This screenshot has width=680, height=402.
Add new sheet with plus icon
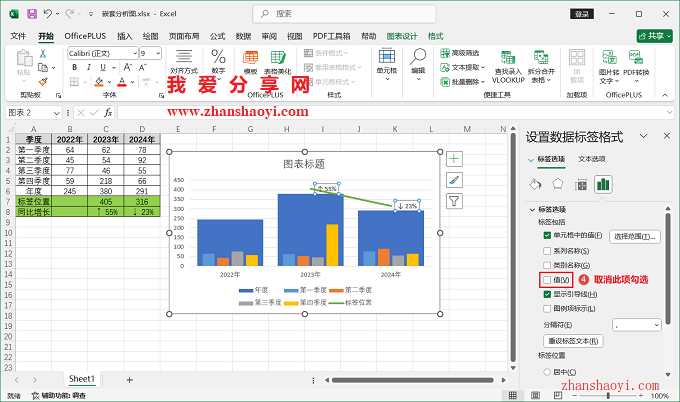129,380
